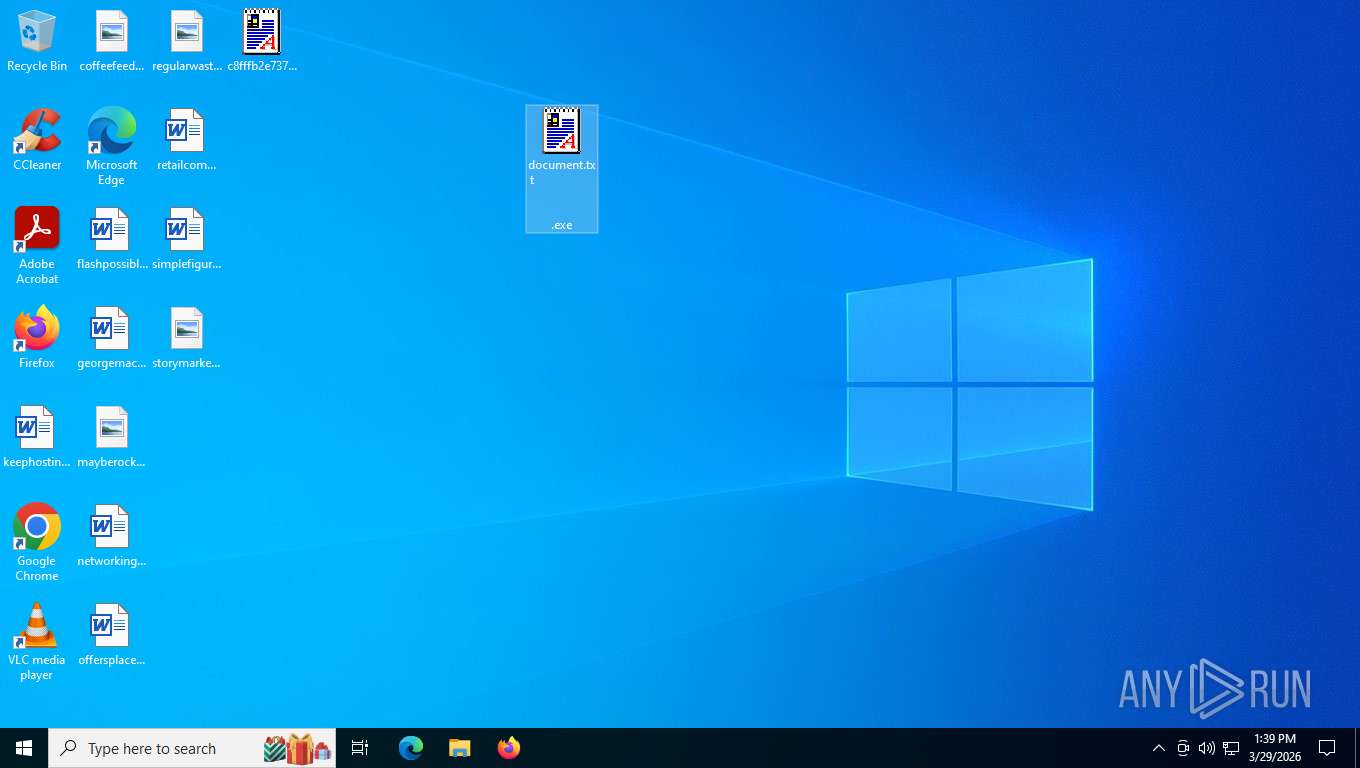Viewport: 1360px width, 768px height.
Task: Expand the hidden system tray icons
Action: coord(1159,748)
